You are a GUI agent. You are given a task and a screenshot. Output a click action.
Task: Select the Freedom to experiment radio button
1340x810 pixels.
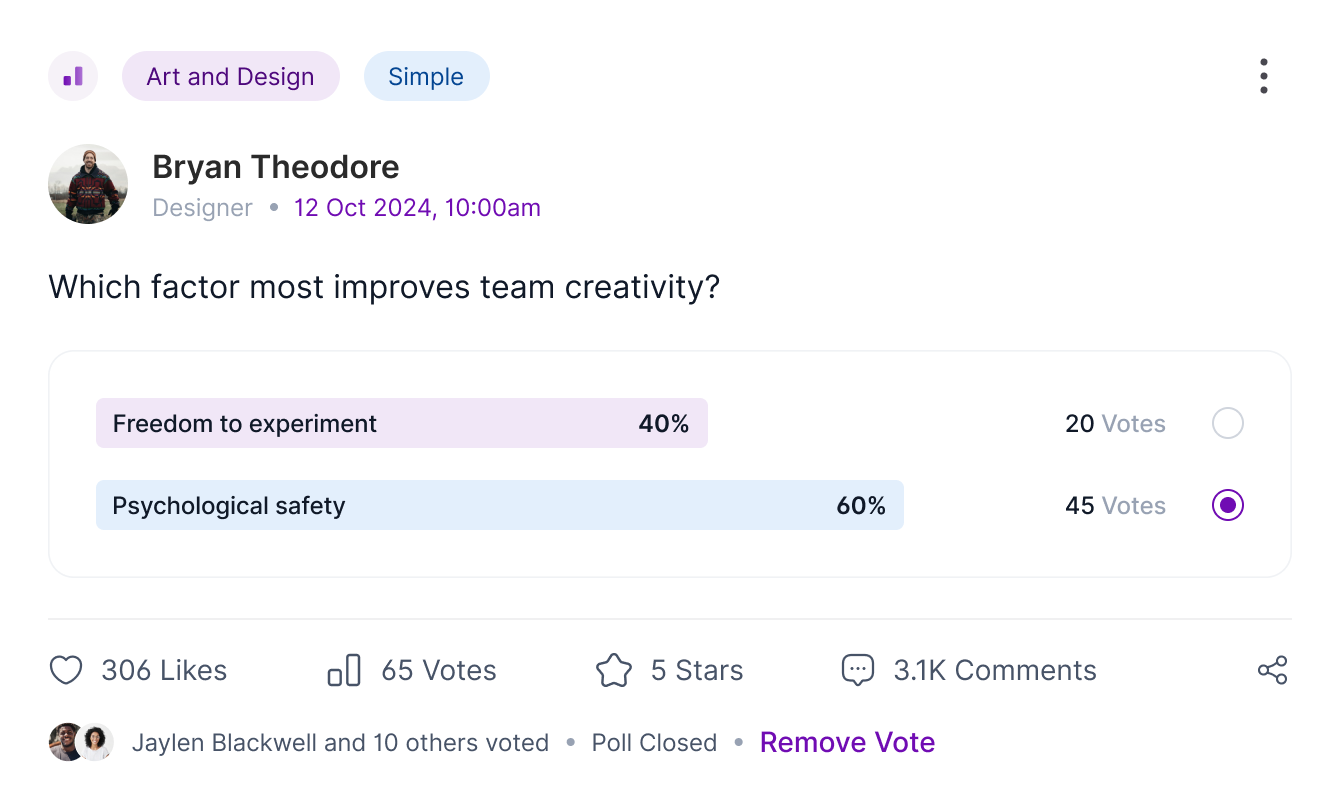[x=1228, y=423]
